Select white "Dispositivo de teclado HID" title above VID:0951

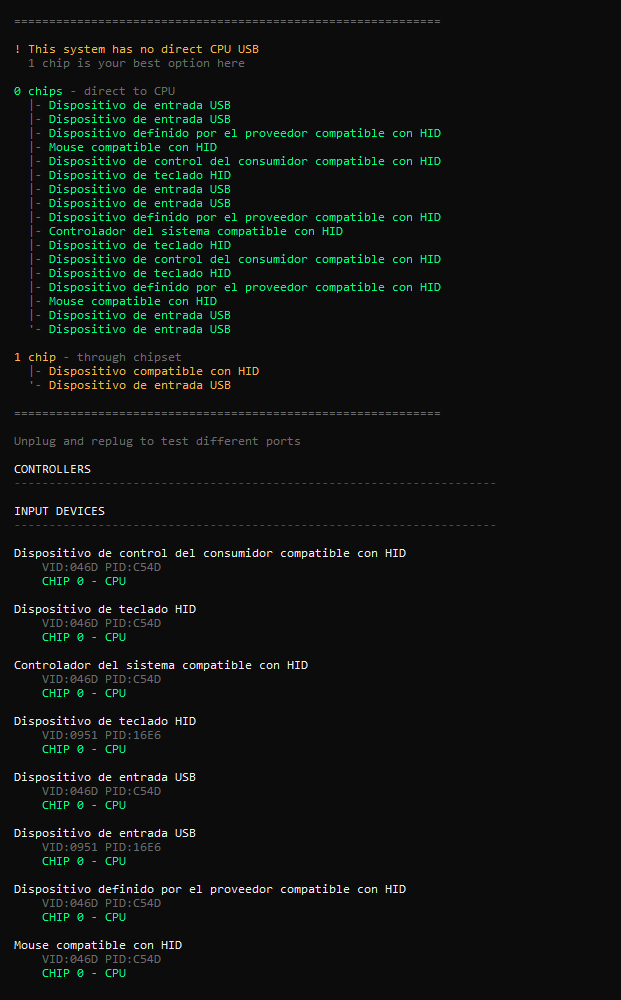[105, 722]
